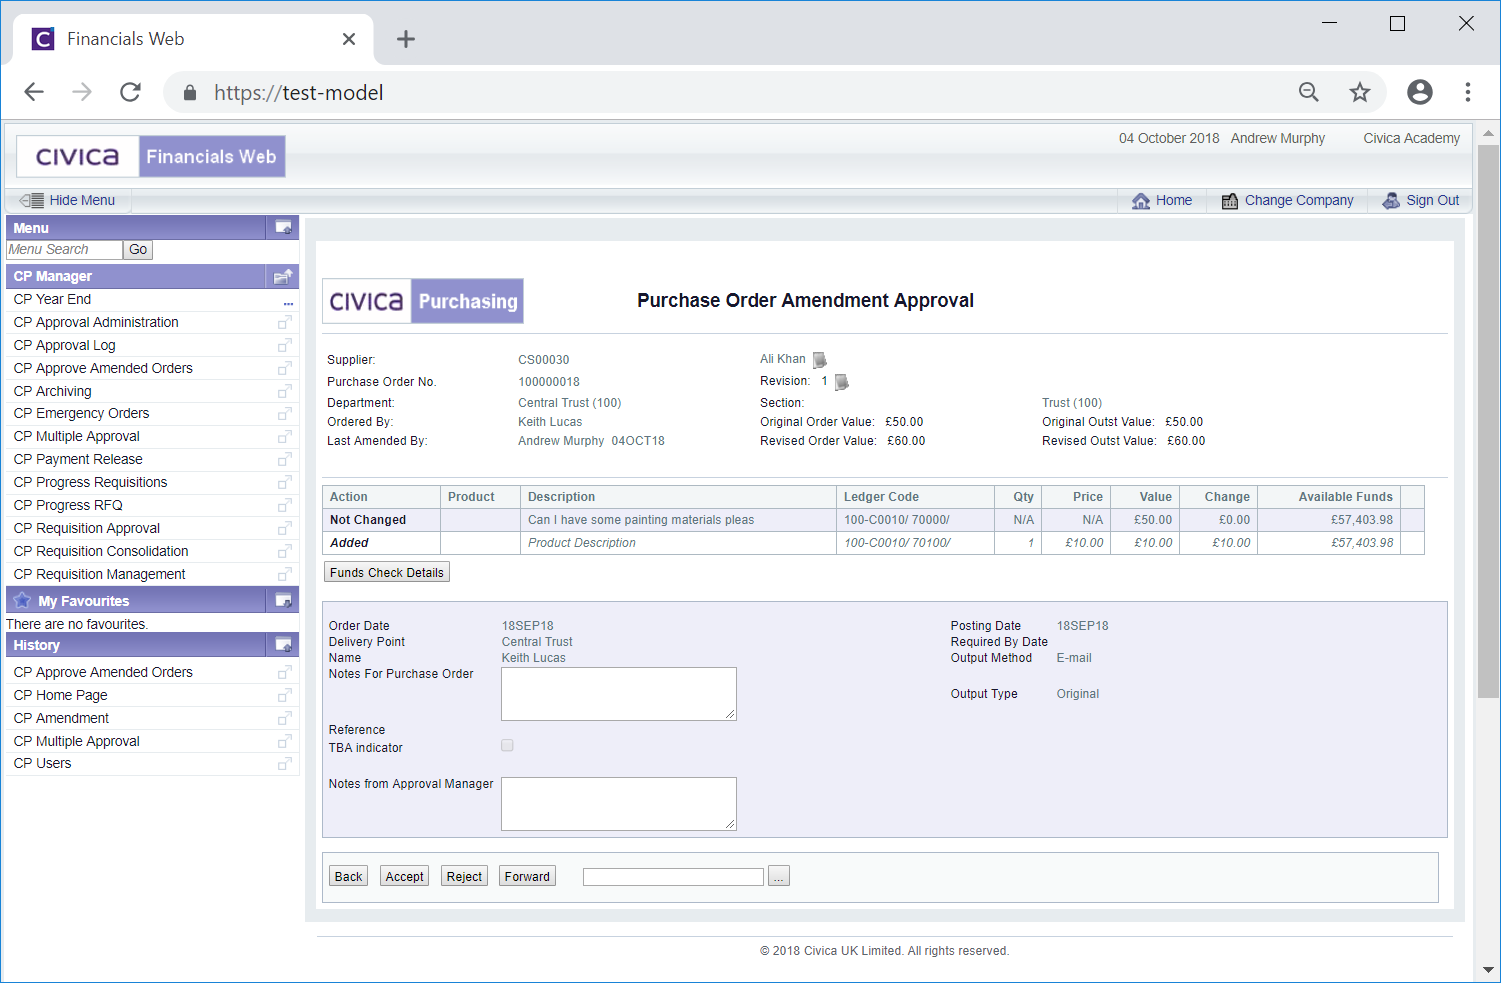Click ledger code 100-C0010/ 70100/

(897, 543)
